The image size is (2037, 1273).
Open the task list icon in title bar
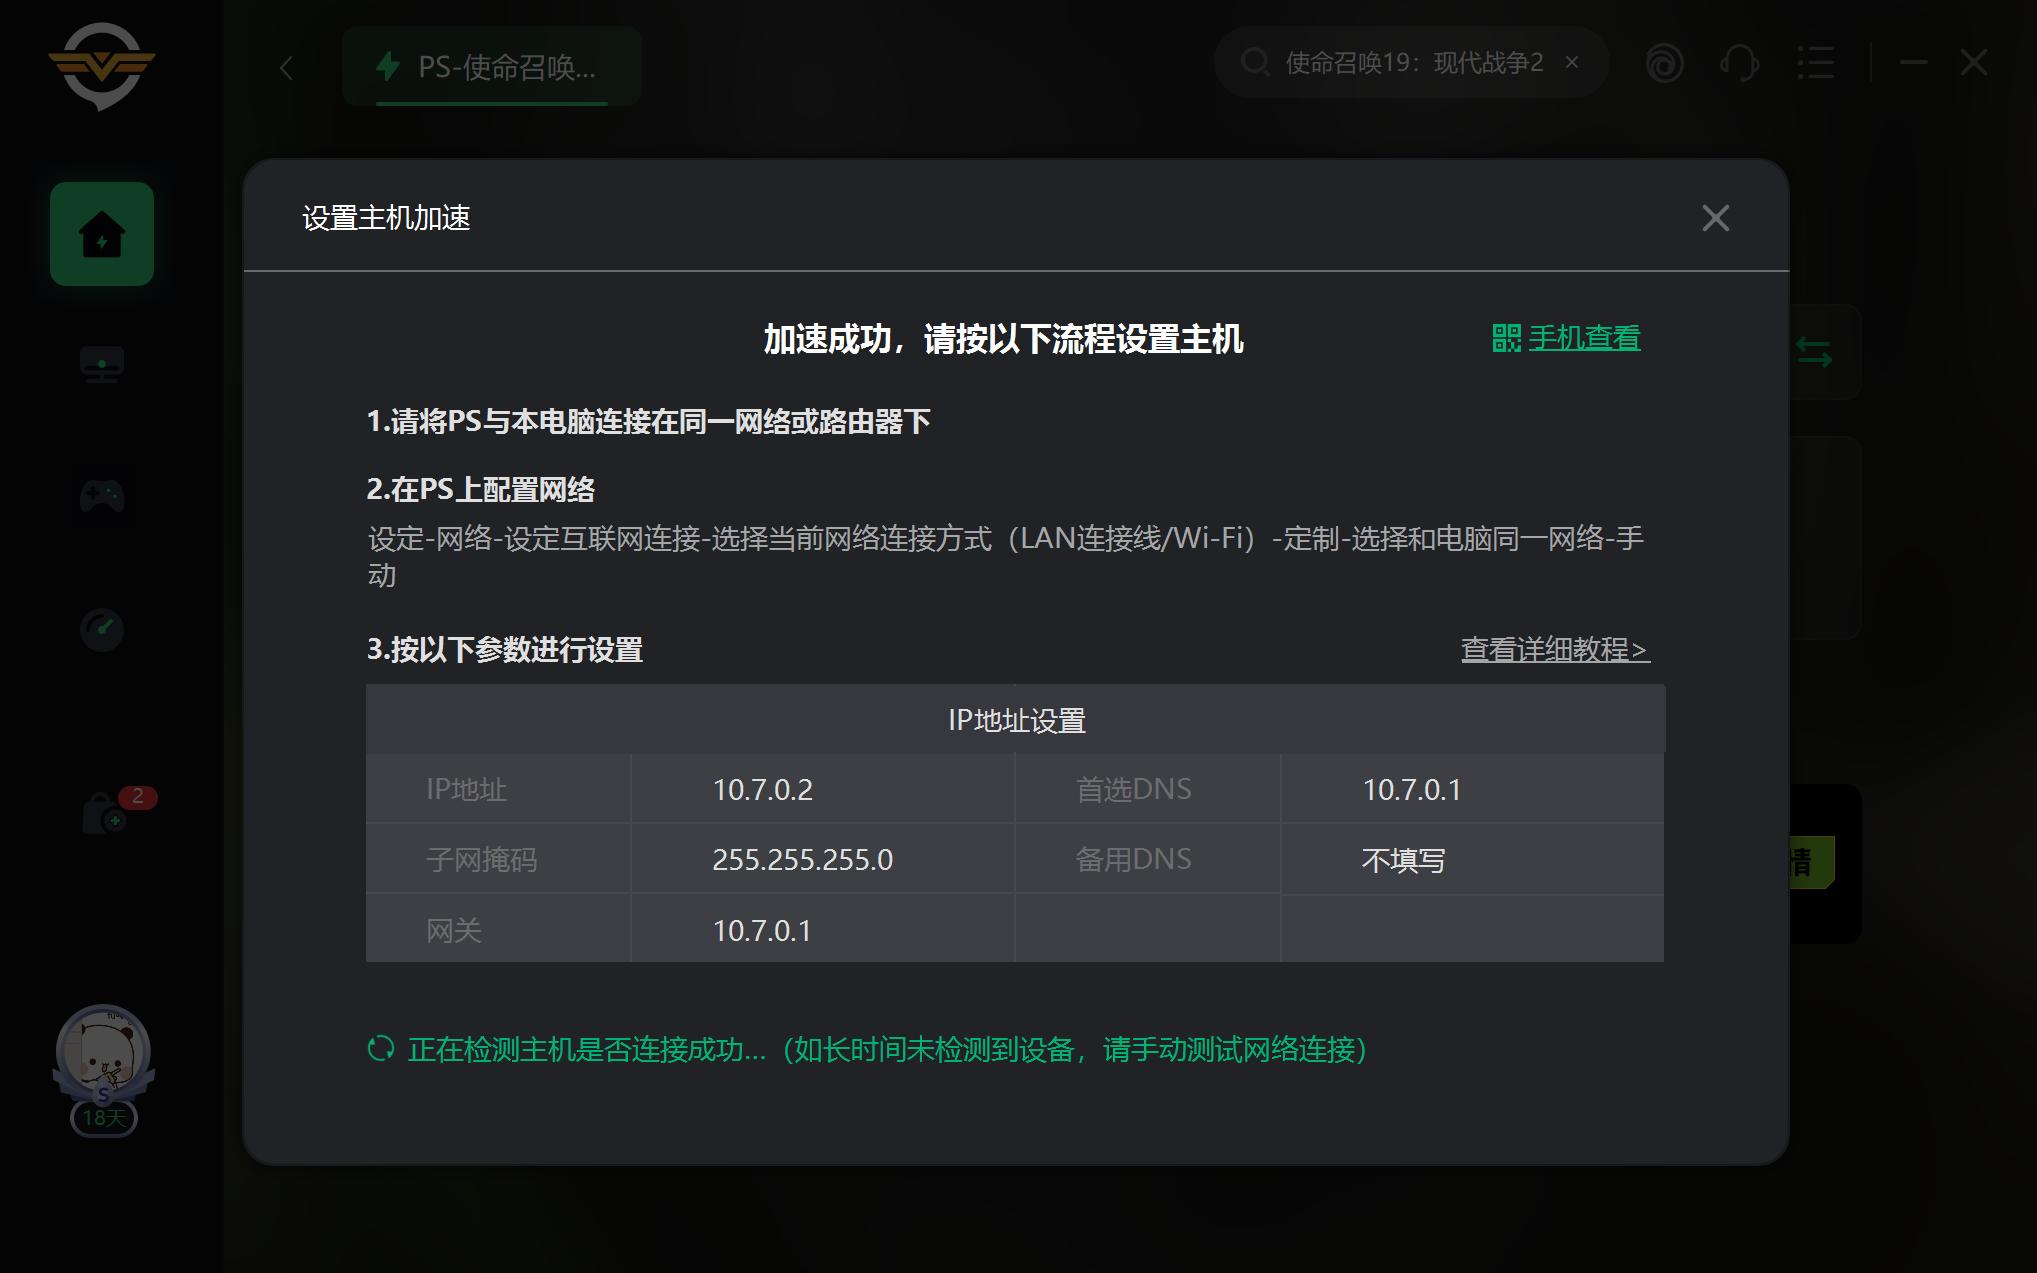click(x=1817, y=63)
